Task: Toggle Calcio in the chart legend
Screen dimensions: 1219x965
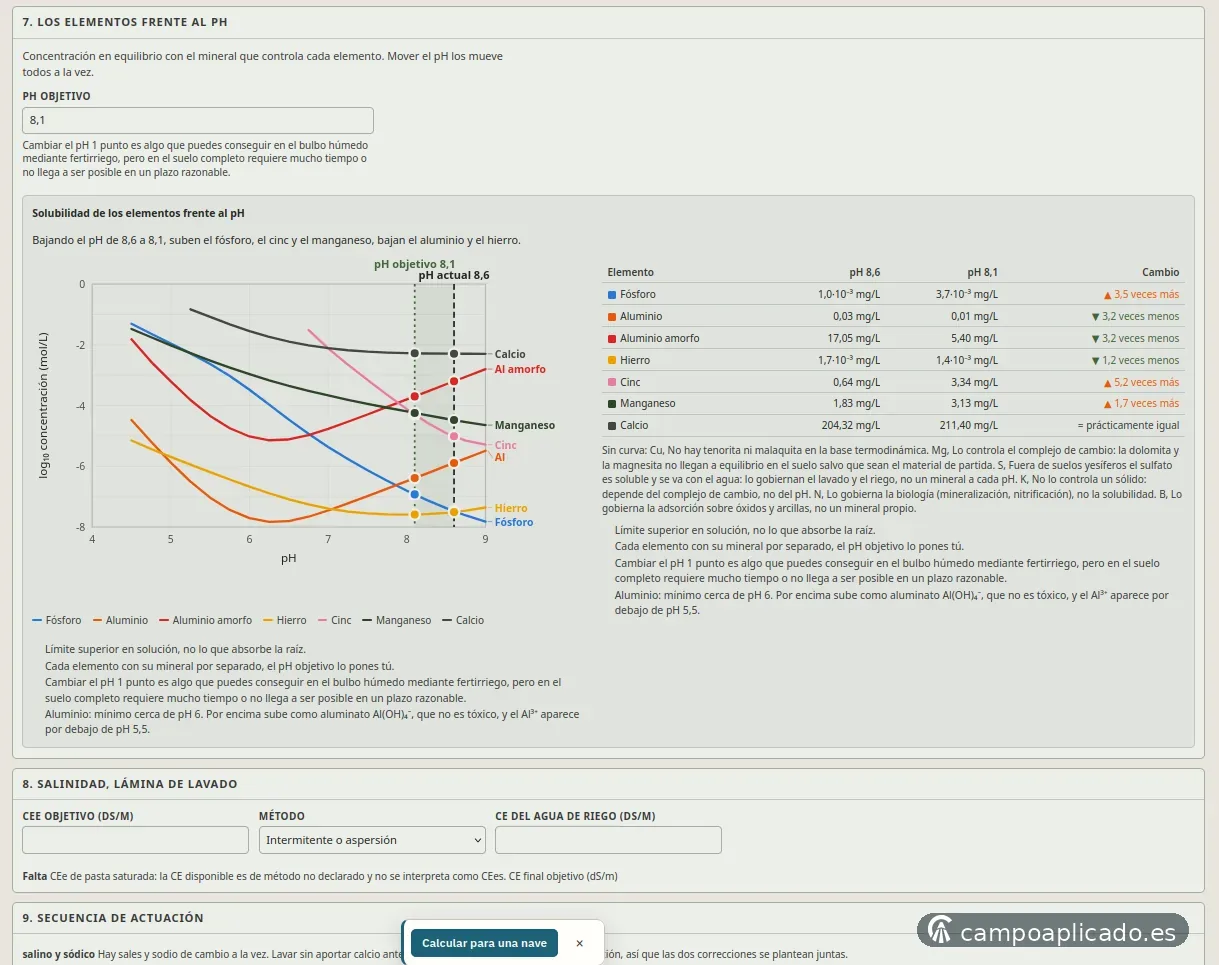Action: point(463,620)
